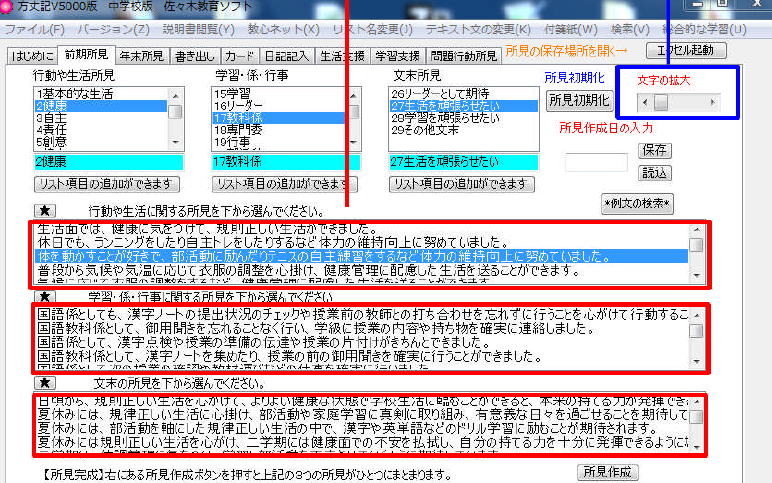Open the リスト名変更(I) menu
The image size is (772, 483).
click(x=373, y=30)
